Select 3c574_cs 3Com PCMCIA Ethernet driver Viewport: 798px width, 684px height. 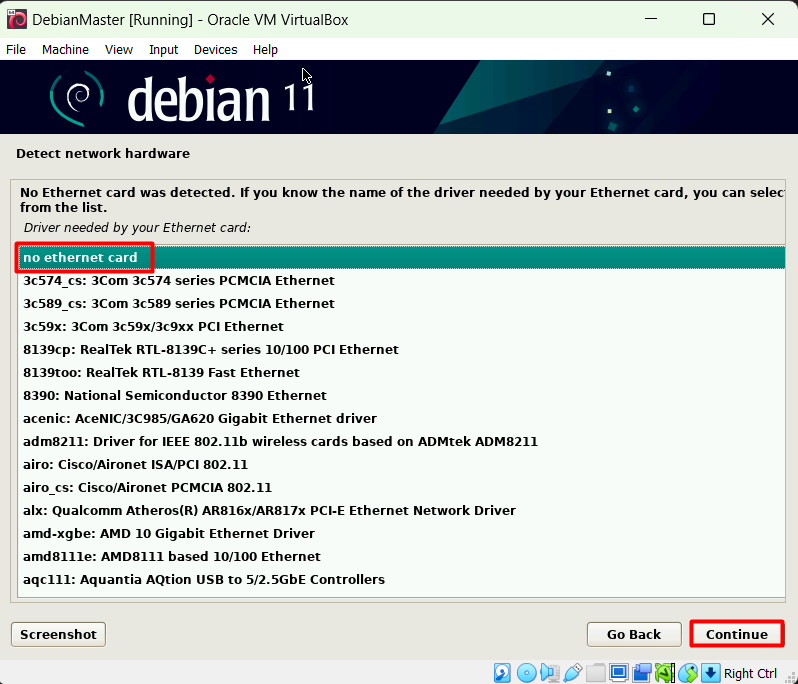point(401,280)
